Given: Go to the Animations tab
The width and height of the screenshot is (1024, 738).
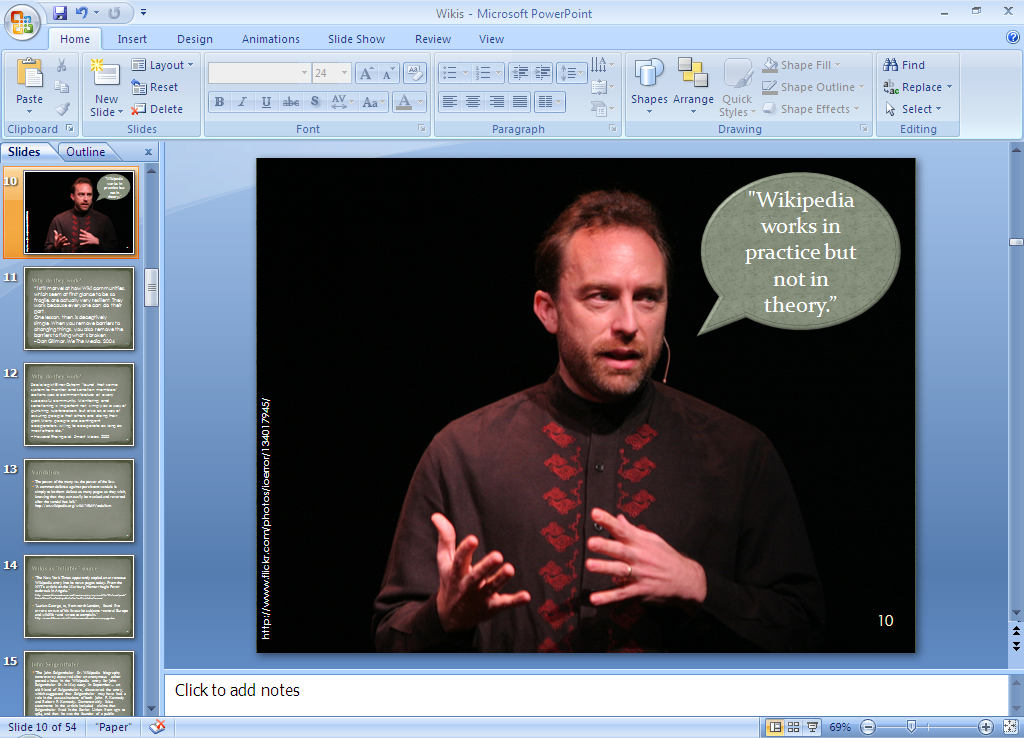Looking at the screenshot, I should coord(270,39).
